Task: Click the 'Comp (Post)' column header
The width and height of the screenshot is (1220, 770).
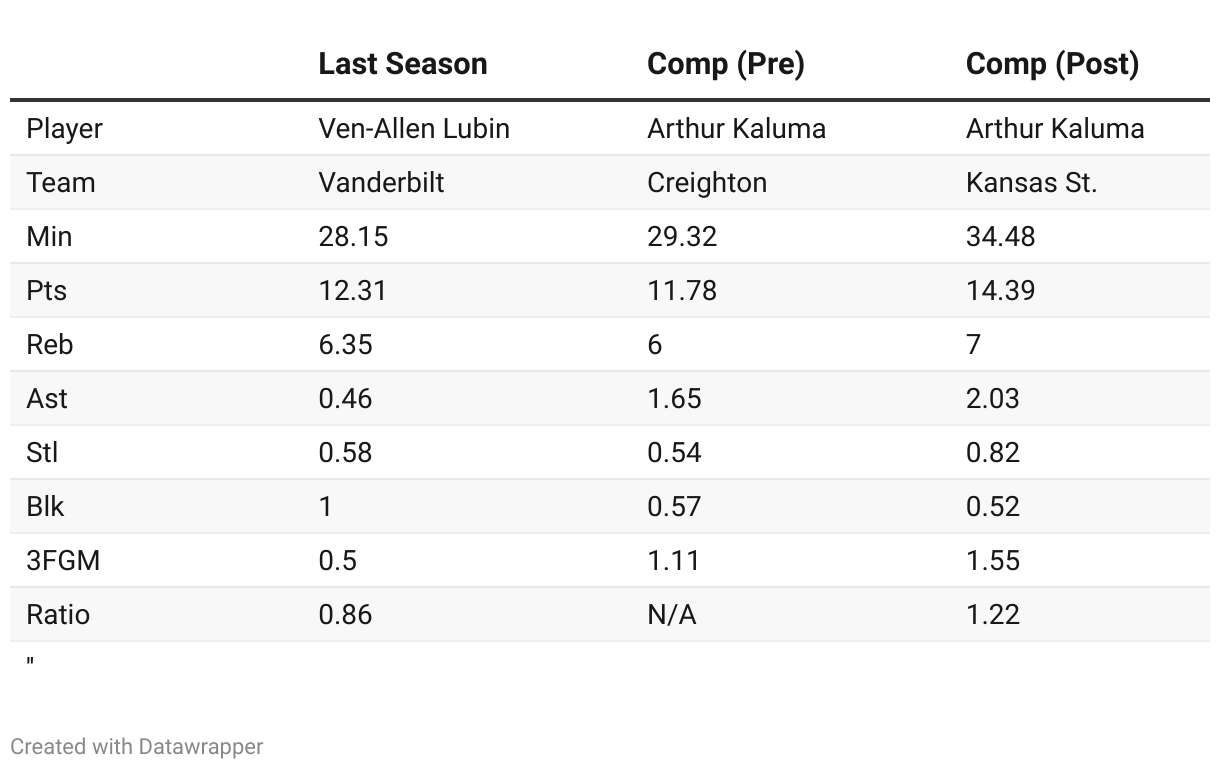Action: [1052, 64]
